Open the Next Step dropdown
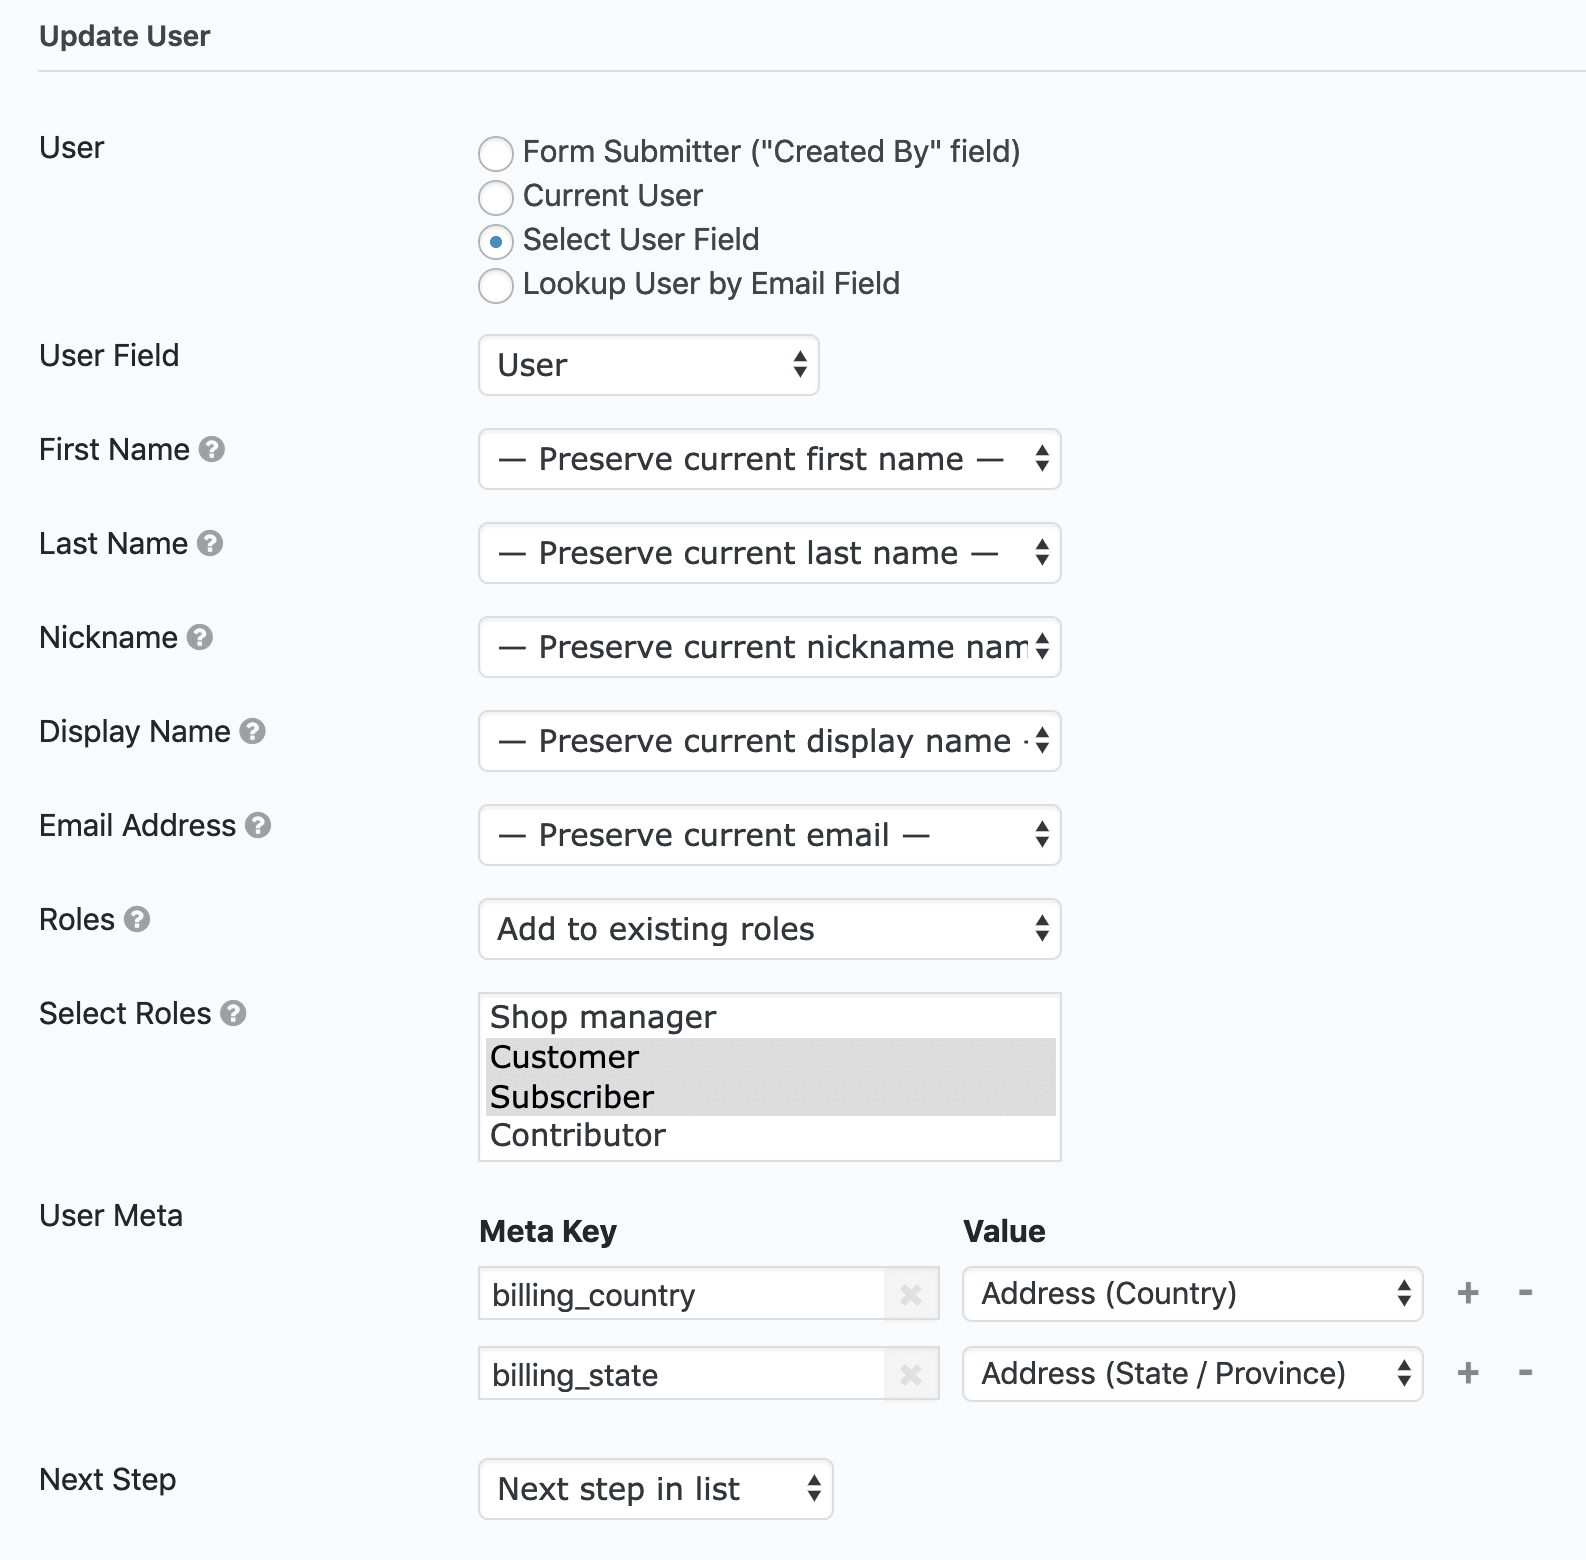This screenshot has width=1586, height=1560. [655, 1489]
